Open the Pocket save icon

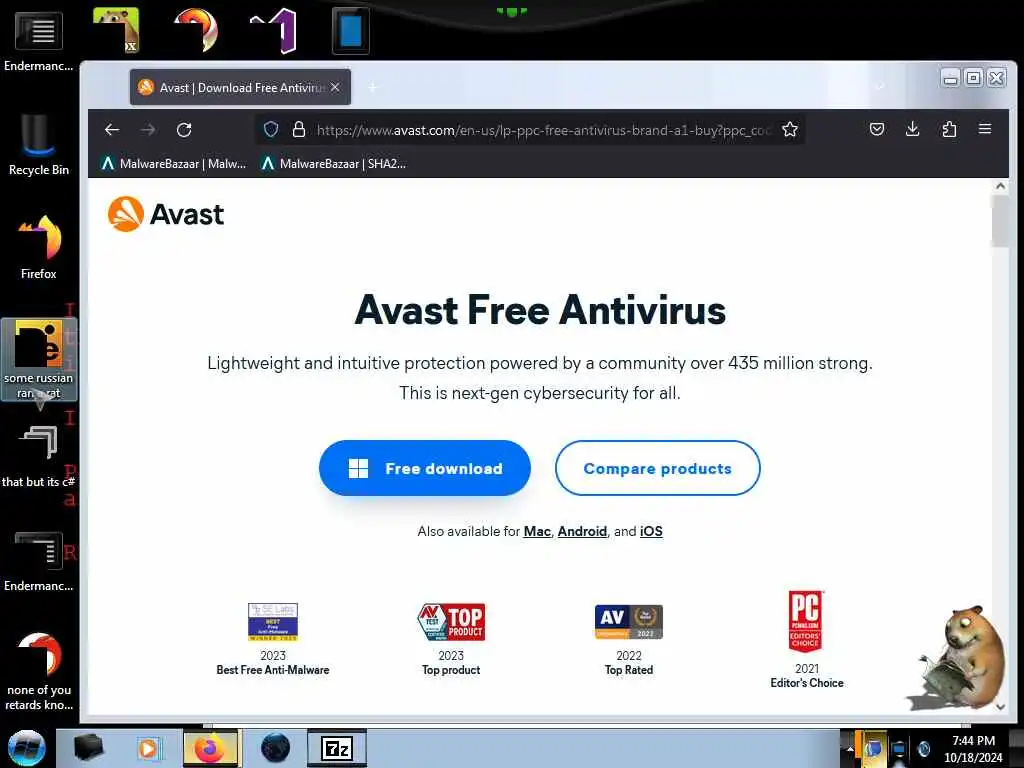click(x=876, y=129)
